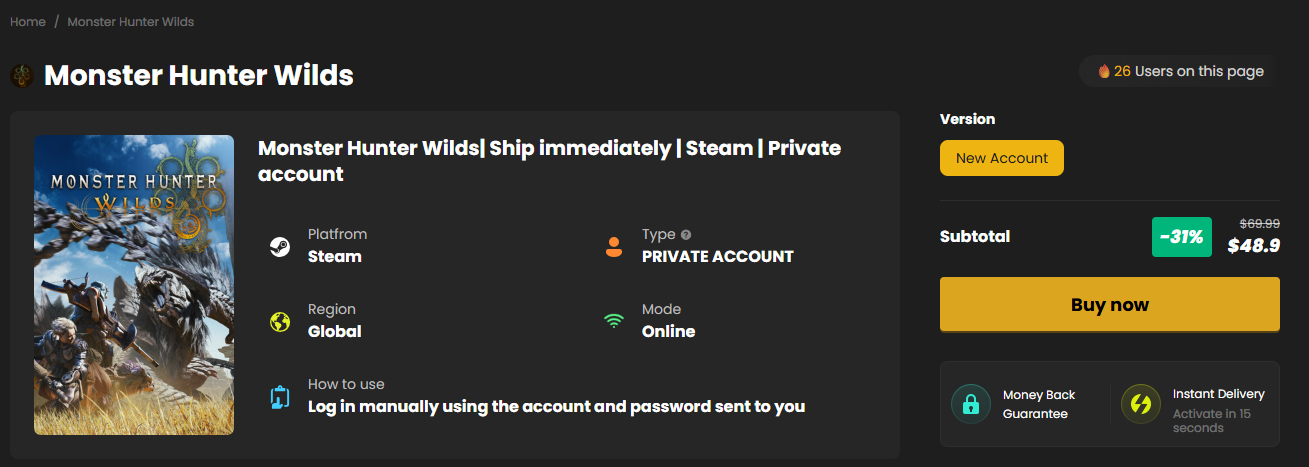Select the New Account version option

tap(1001, 158)
